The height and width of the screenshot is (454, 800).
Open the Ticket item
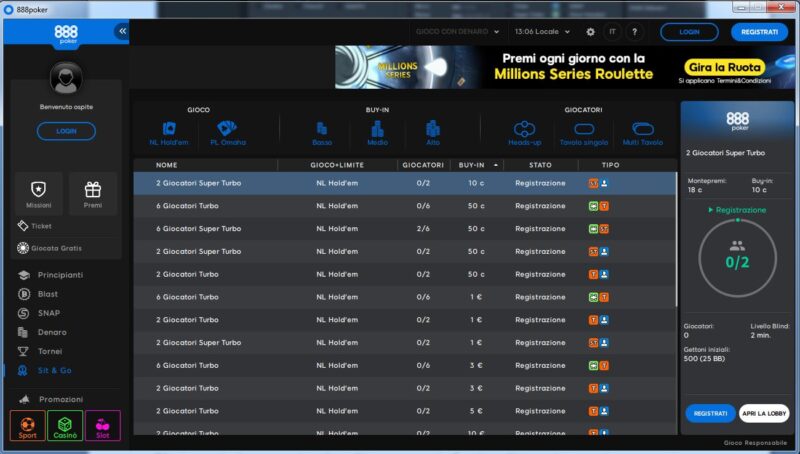pos(35,226)
